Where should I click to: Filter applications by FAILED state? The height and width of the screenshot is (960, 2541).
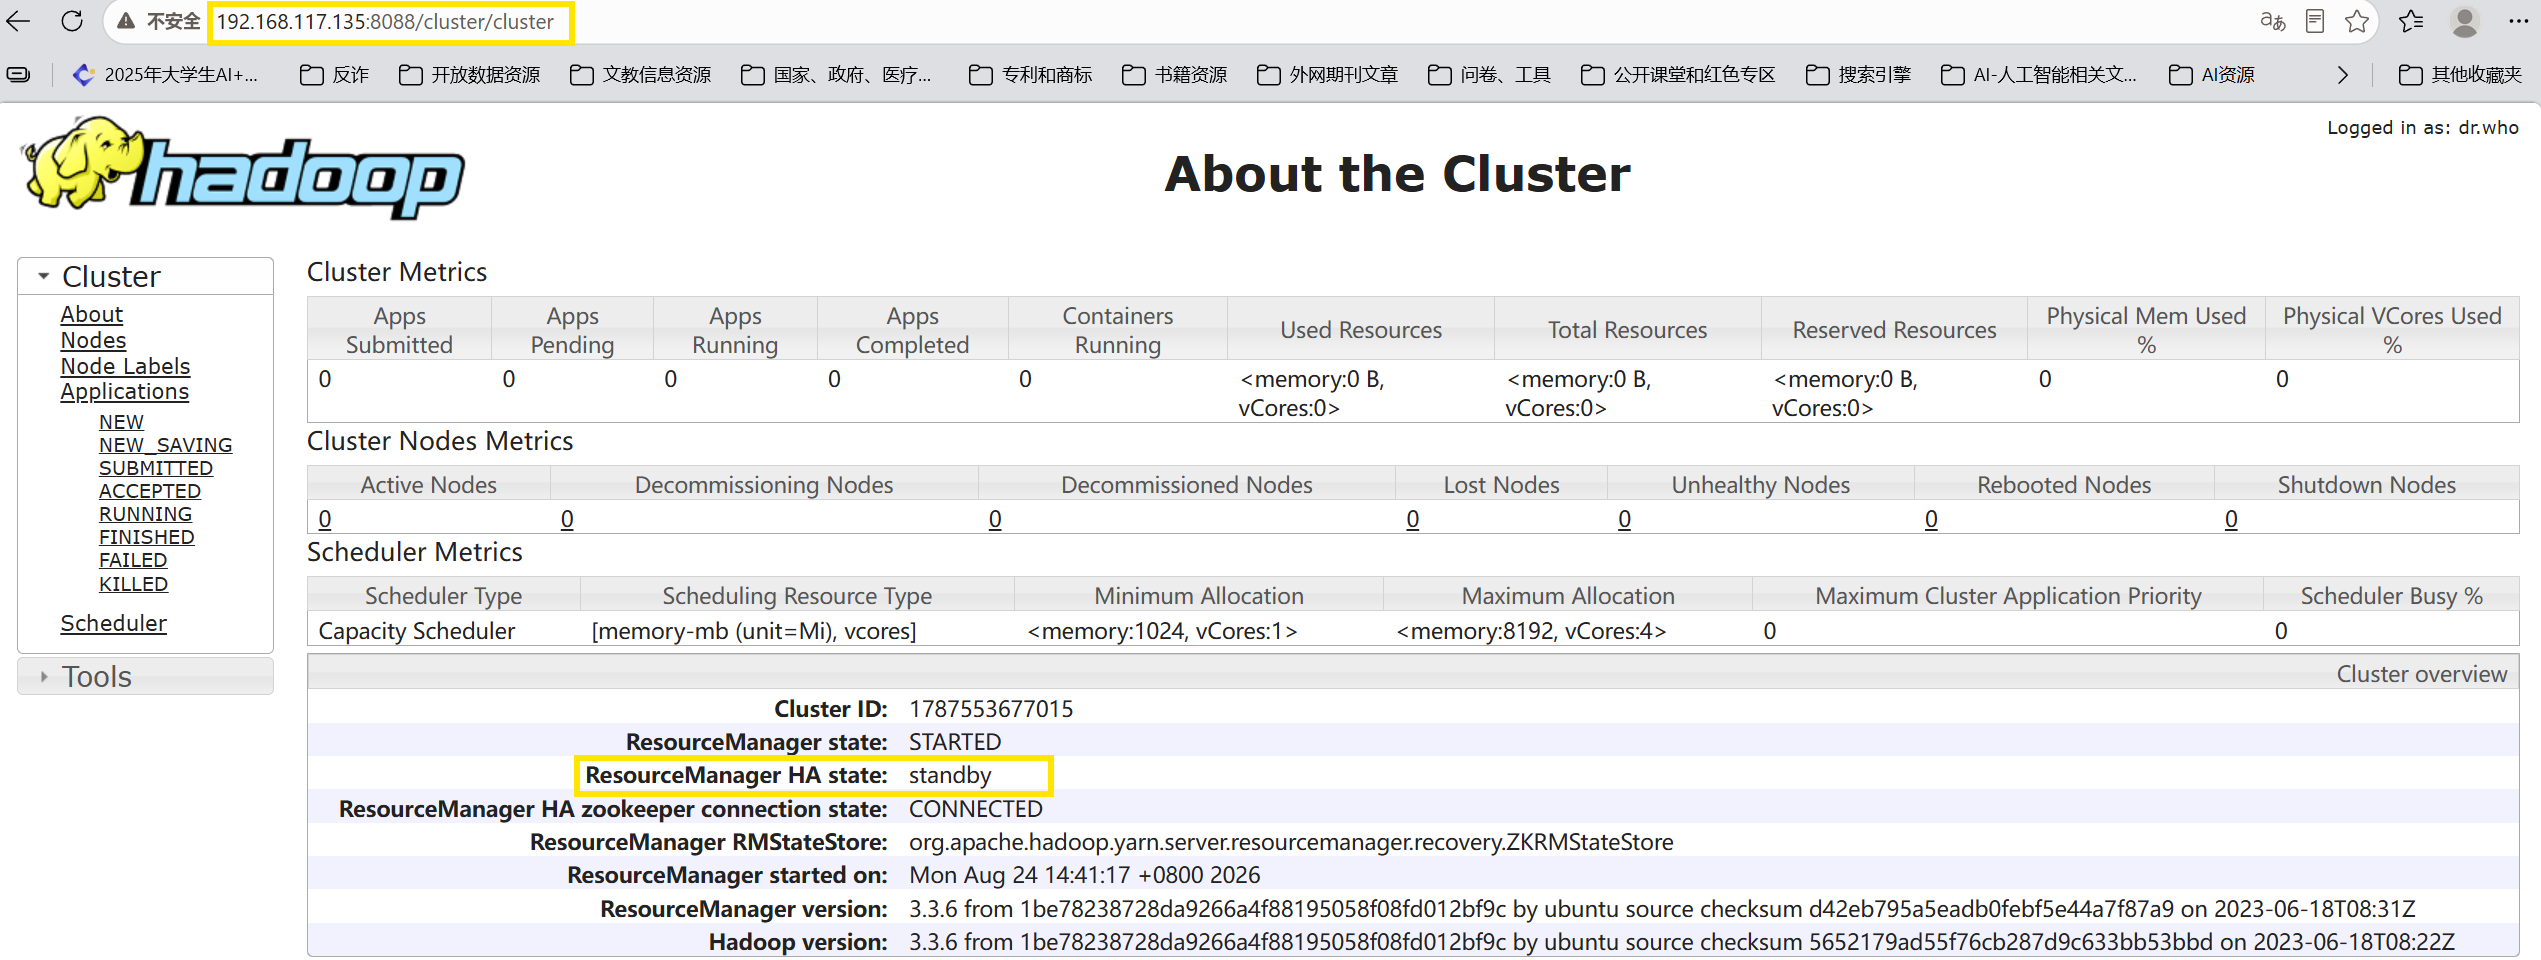(132, 560)
